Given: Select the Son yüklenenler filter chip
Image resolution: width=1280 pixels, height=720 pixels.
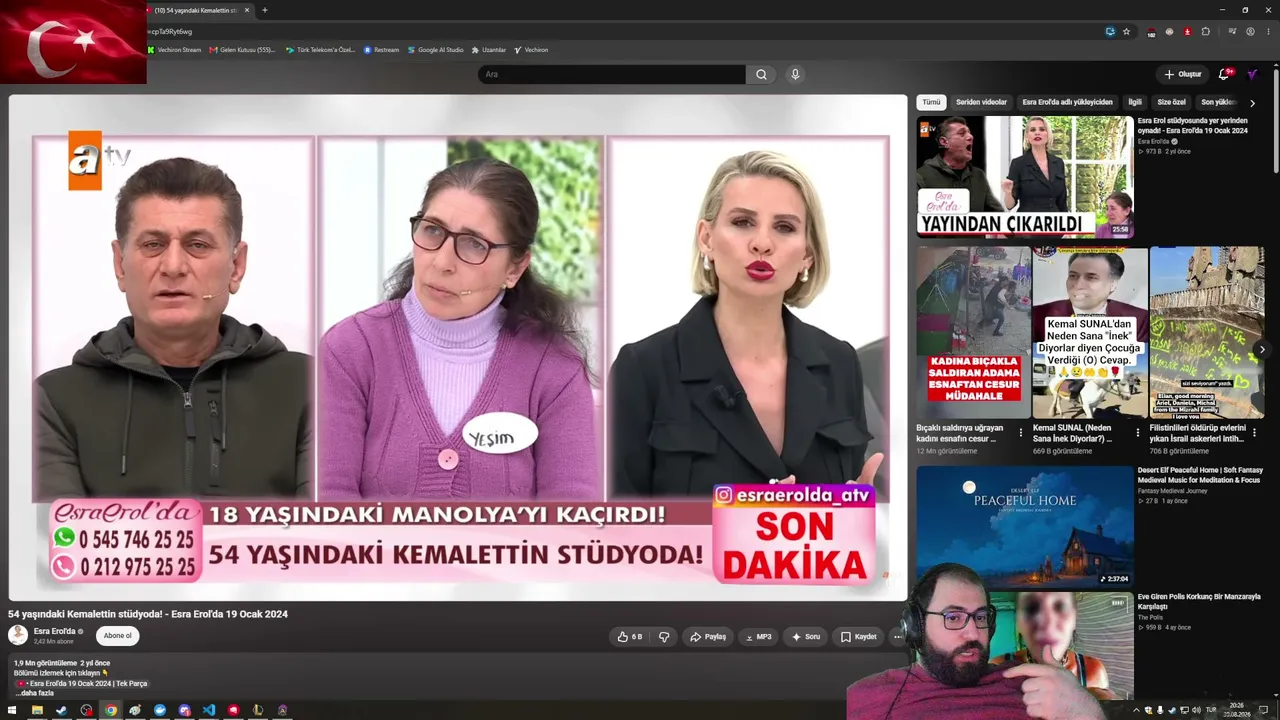Looking at the screenshot, I should pos(1219,102).
